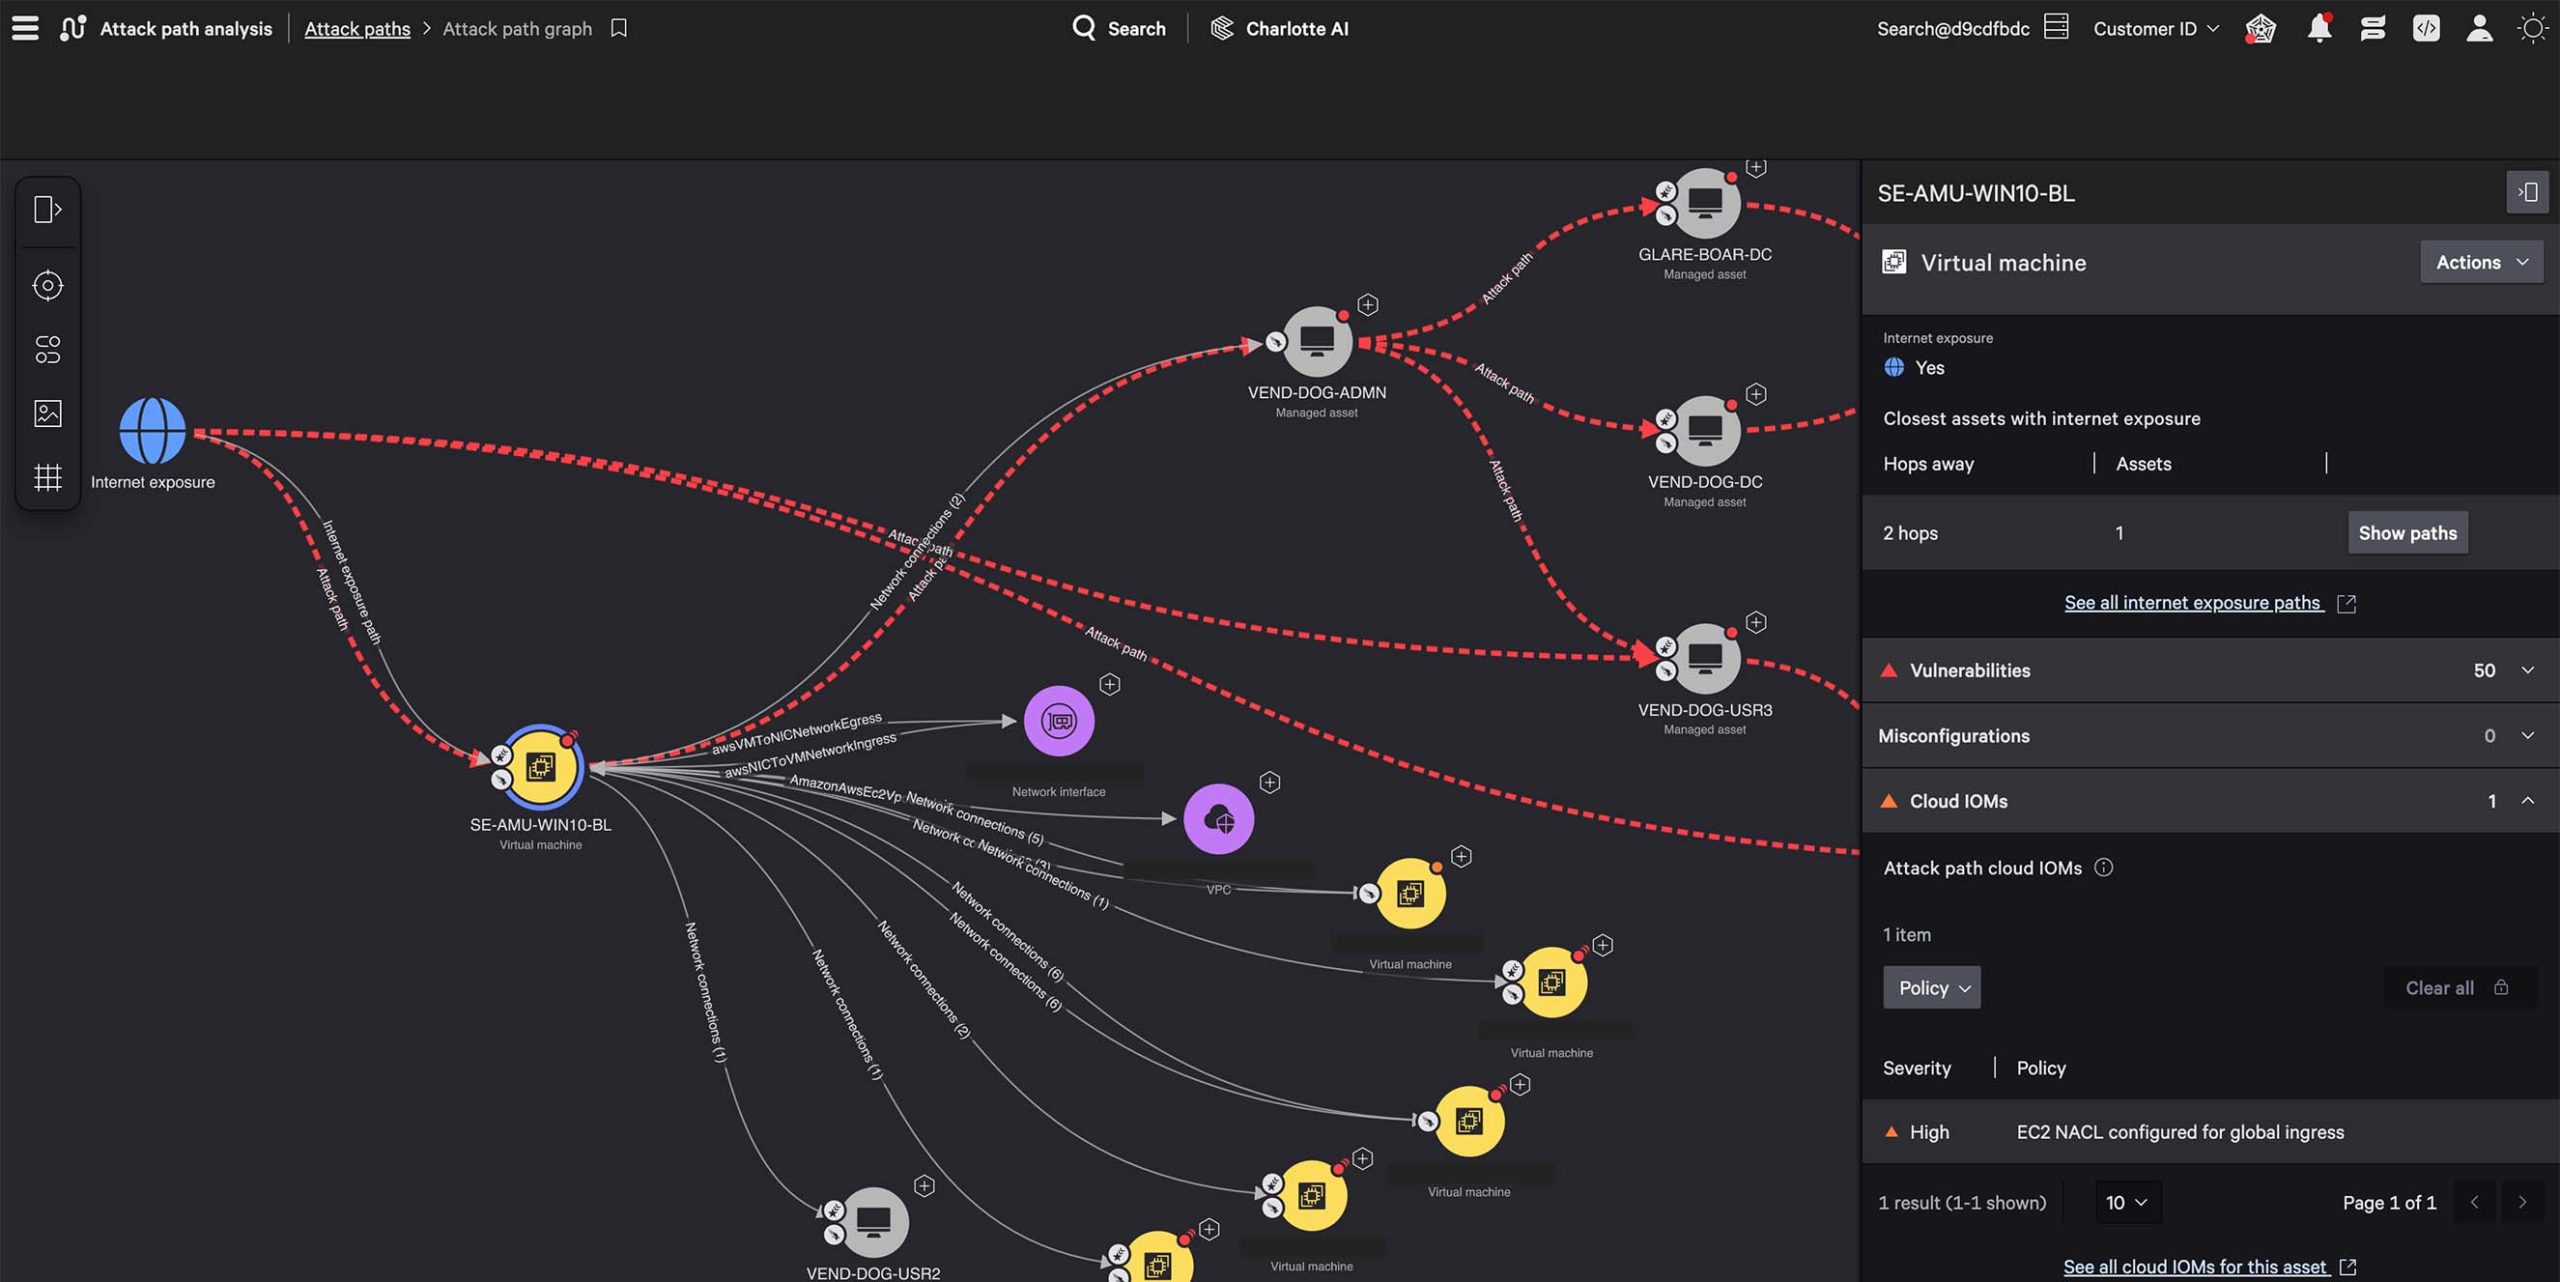Change results per page from 10

[x=2128, y=1203]
